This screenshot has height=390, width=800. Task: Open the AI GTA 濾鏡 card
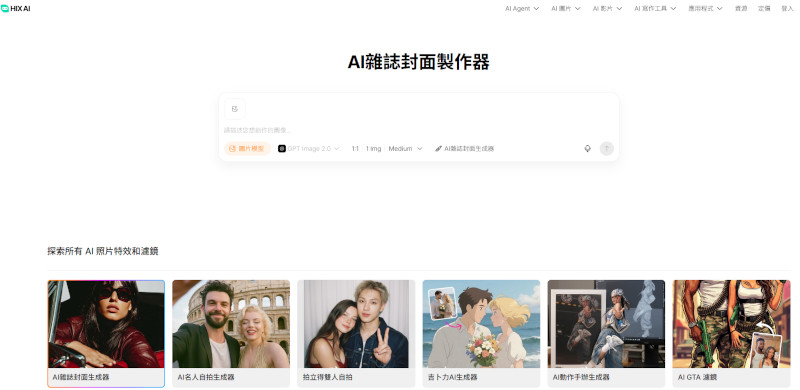tap(731, 333)
